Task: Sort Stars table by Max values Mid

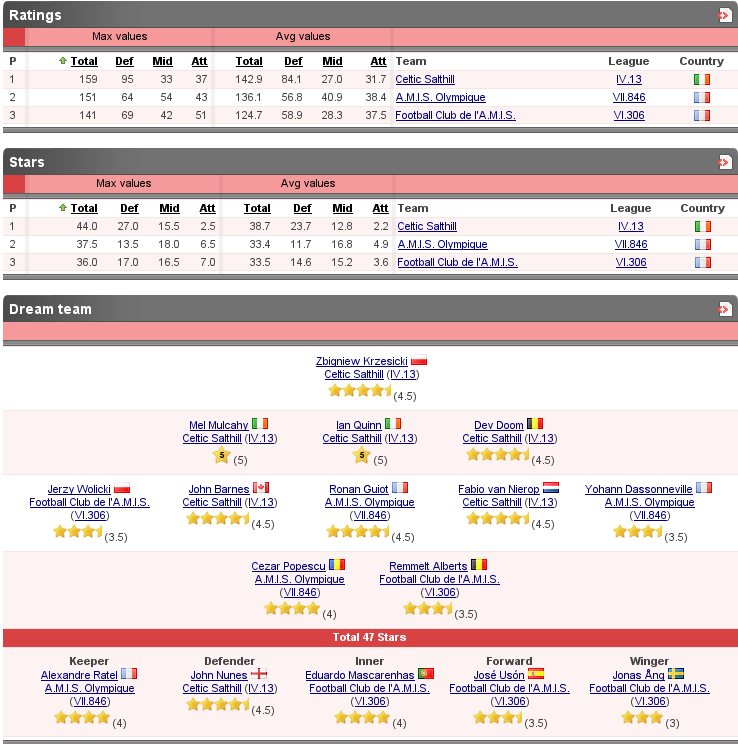Action: click(x=169, y=208)
